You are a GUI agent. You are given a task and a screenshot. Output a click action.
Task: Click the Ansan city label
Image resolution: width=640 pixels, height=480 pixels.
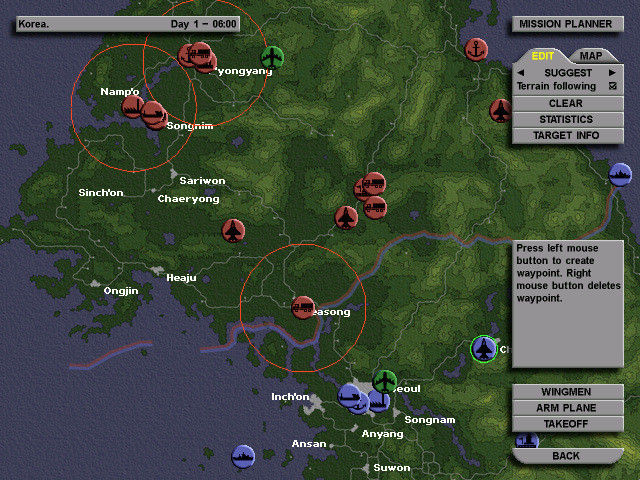[x=309, y=444]
